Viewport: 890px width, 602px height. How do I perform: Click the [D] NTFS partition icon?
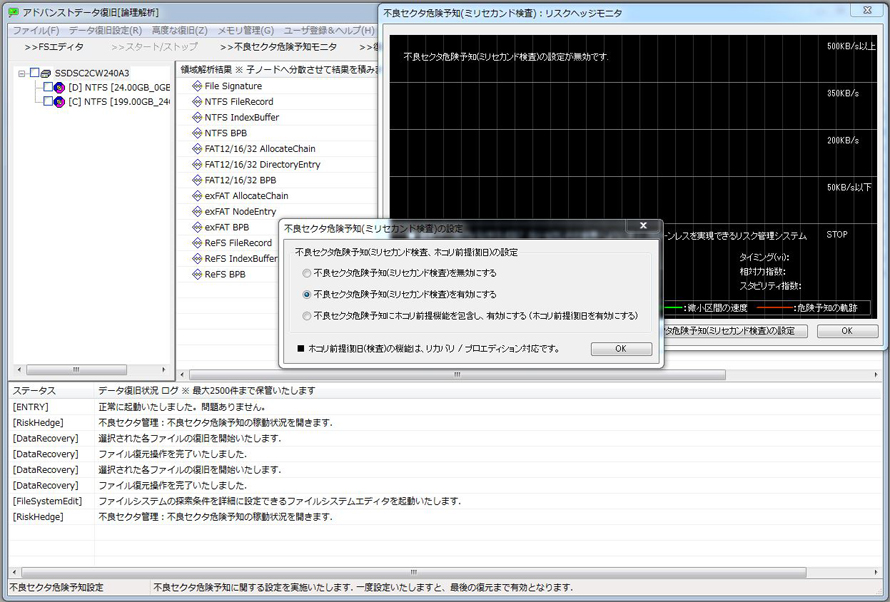(x=60, y=87)
